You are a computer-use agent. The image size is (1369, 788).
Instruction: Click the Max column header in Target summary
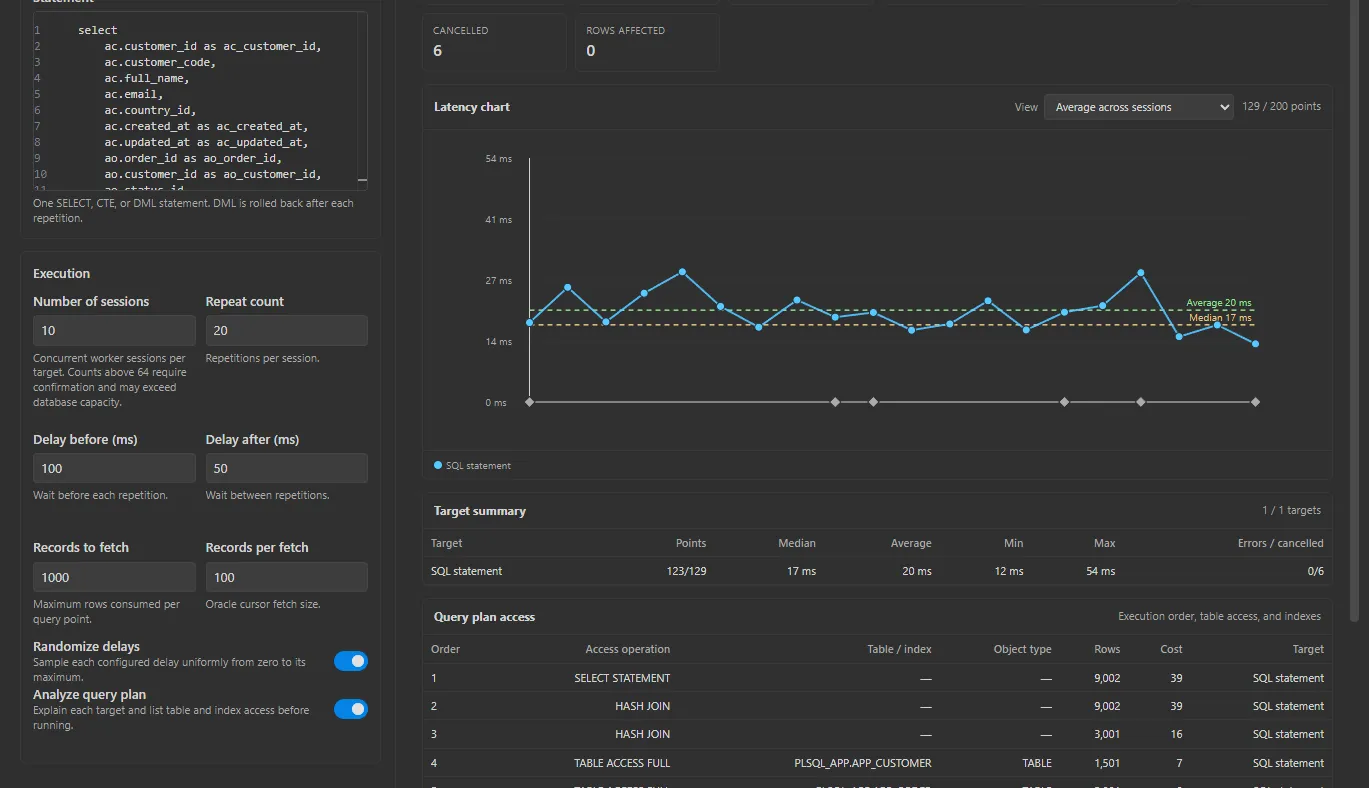(1105, 543)
